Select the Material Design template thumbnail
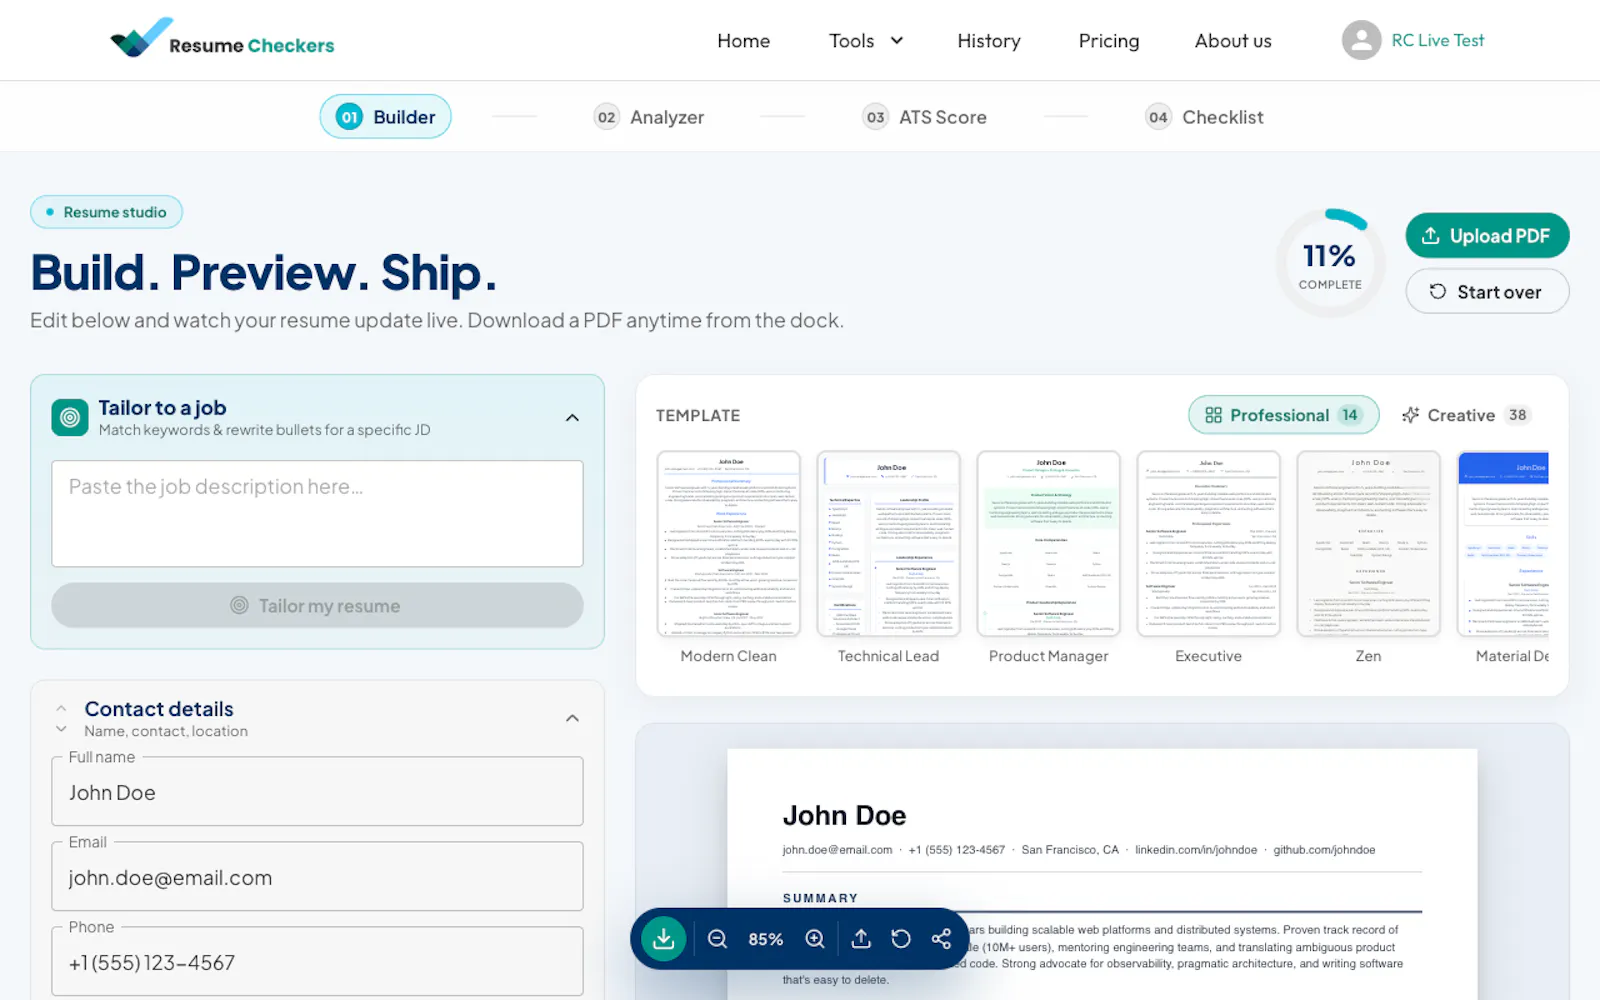Image resolution: width=1600 pixels, height=1000 pixels. [1503, 544]
